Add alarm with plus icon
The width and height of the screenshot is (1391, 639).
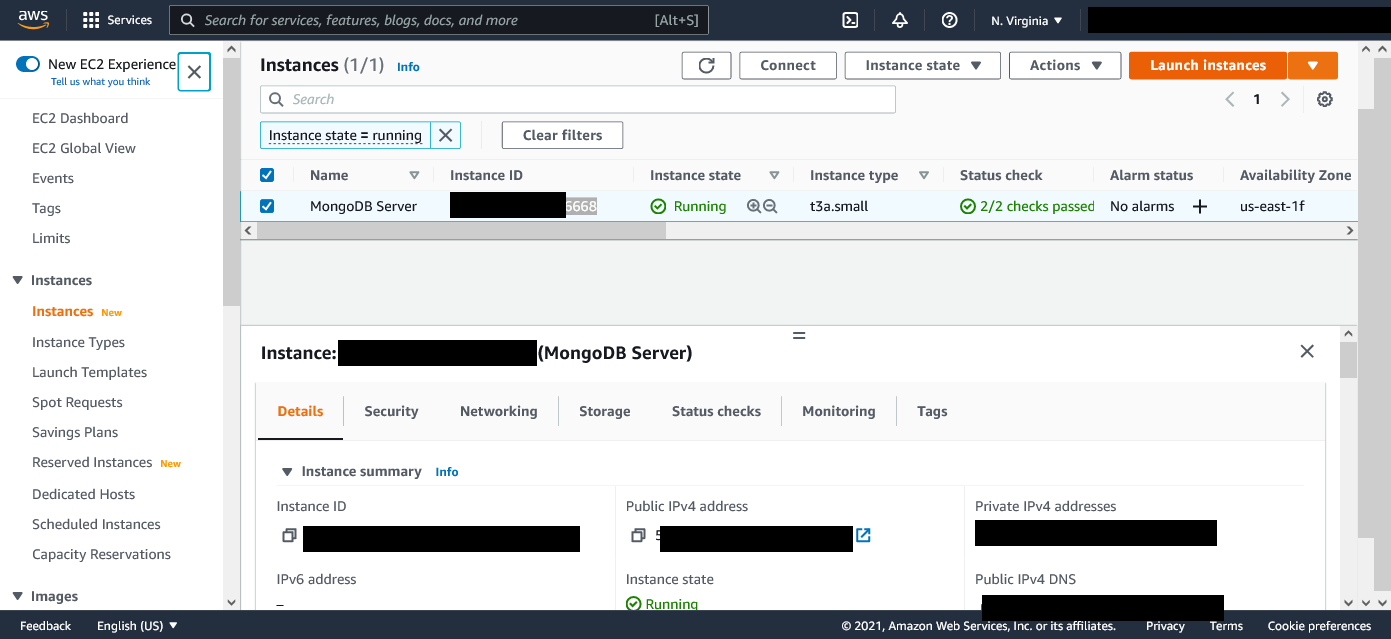[1200, 206]
